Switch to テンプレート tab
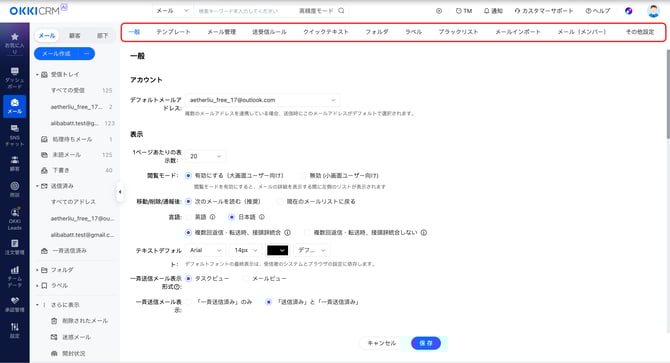 point(173,32)
